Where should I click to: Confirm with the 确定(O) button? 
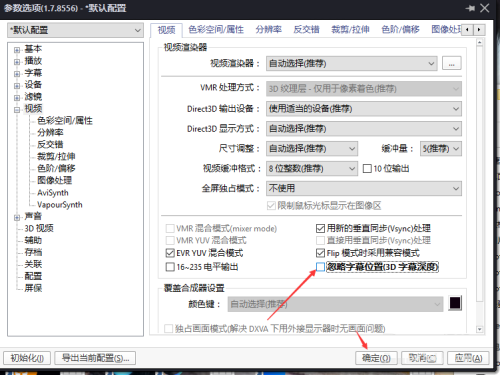(376, 358)
